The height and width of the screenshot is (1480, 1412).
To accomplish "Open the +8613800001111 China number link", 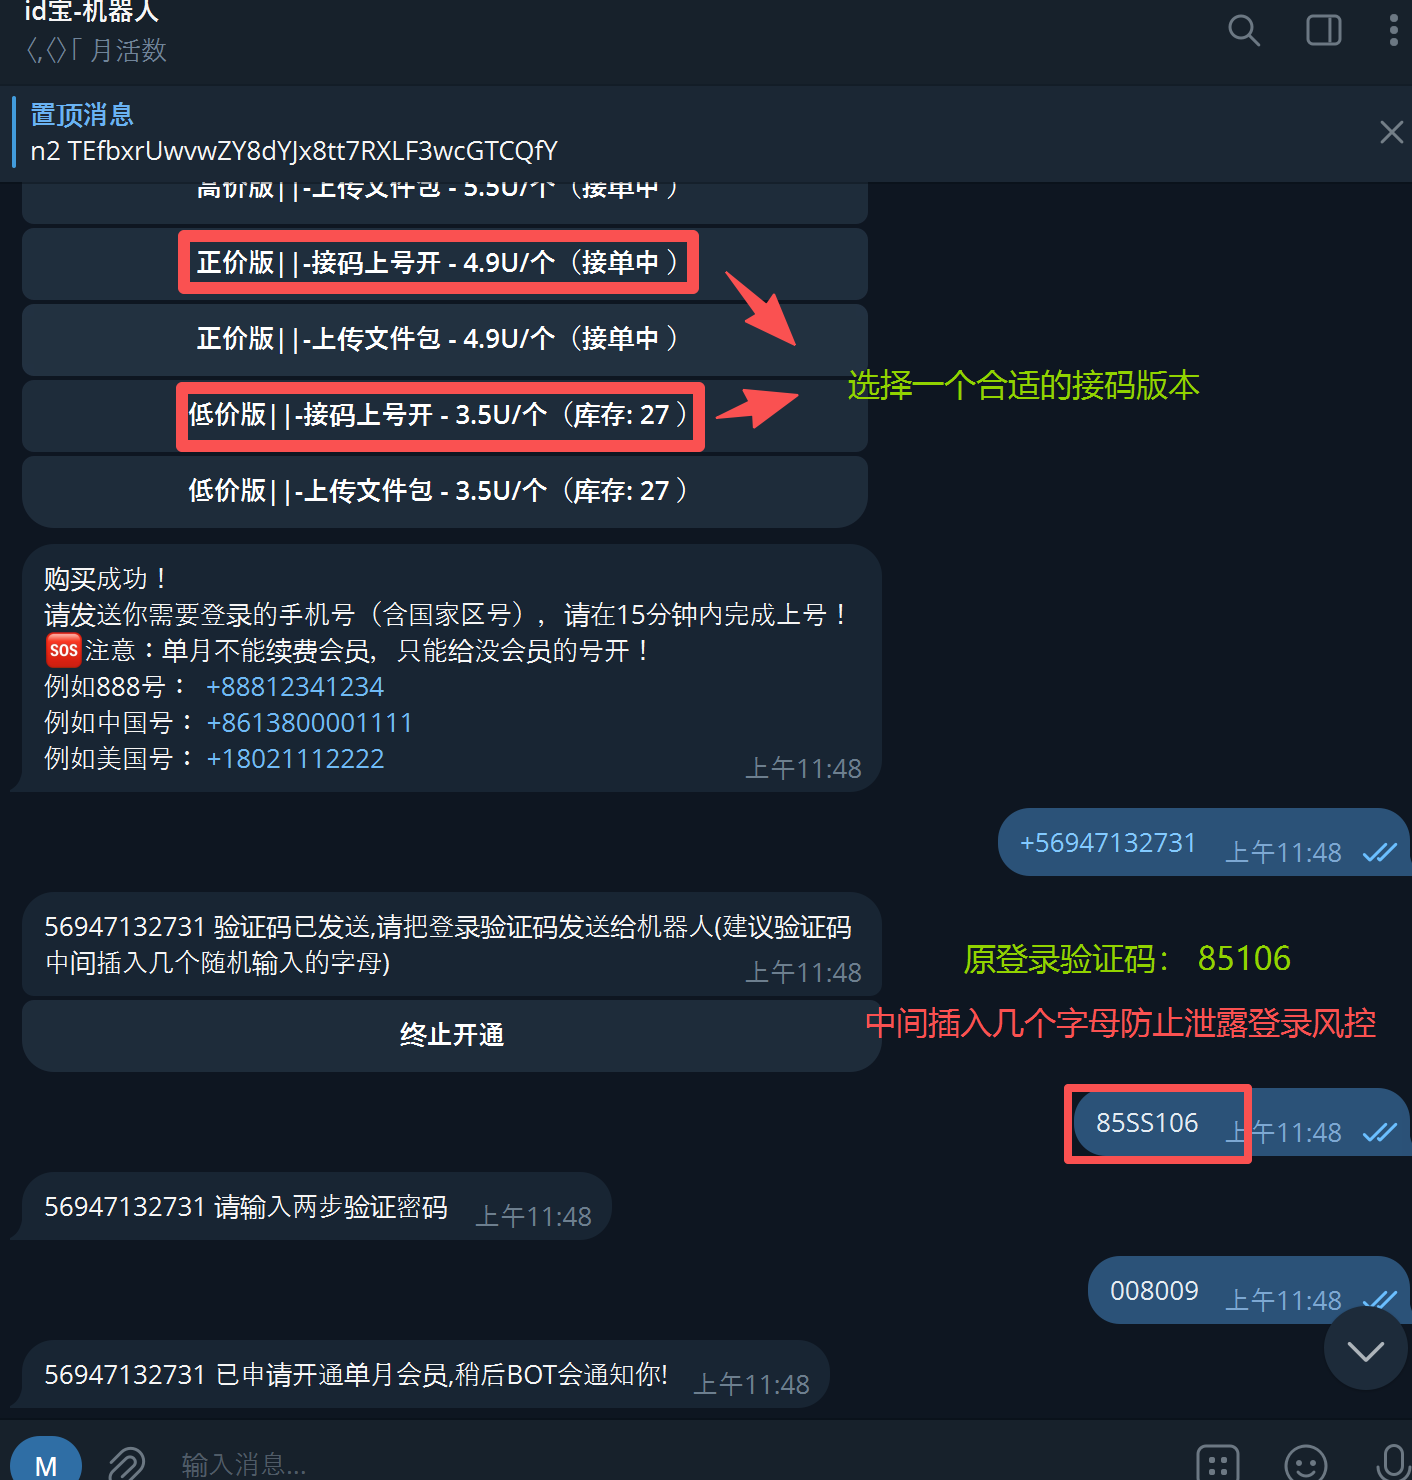I will [309, 723].
